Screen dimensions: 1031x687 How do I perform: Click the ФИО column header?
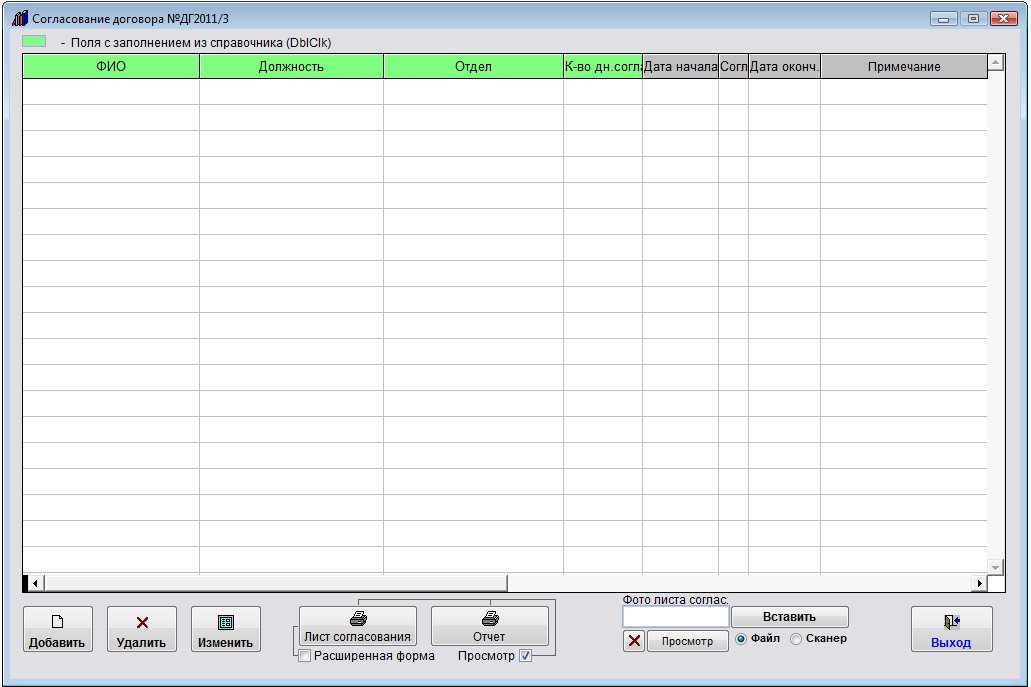(x=111, y=66)
